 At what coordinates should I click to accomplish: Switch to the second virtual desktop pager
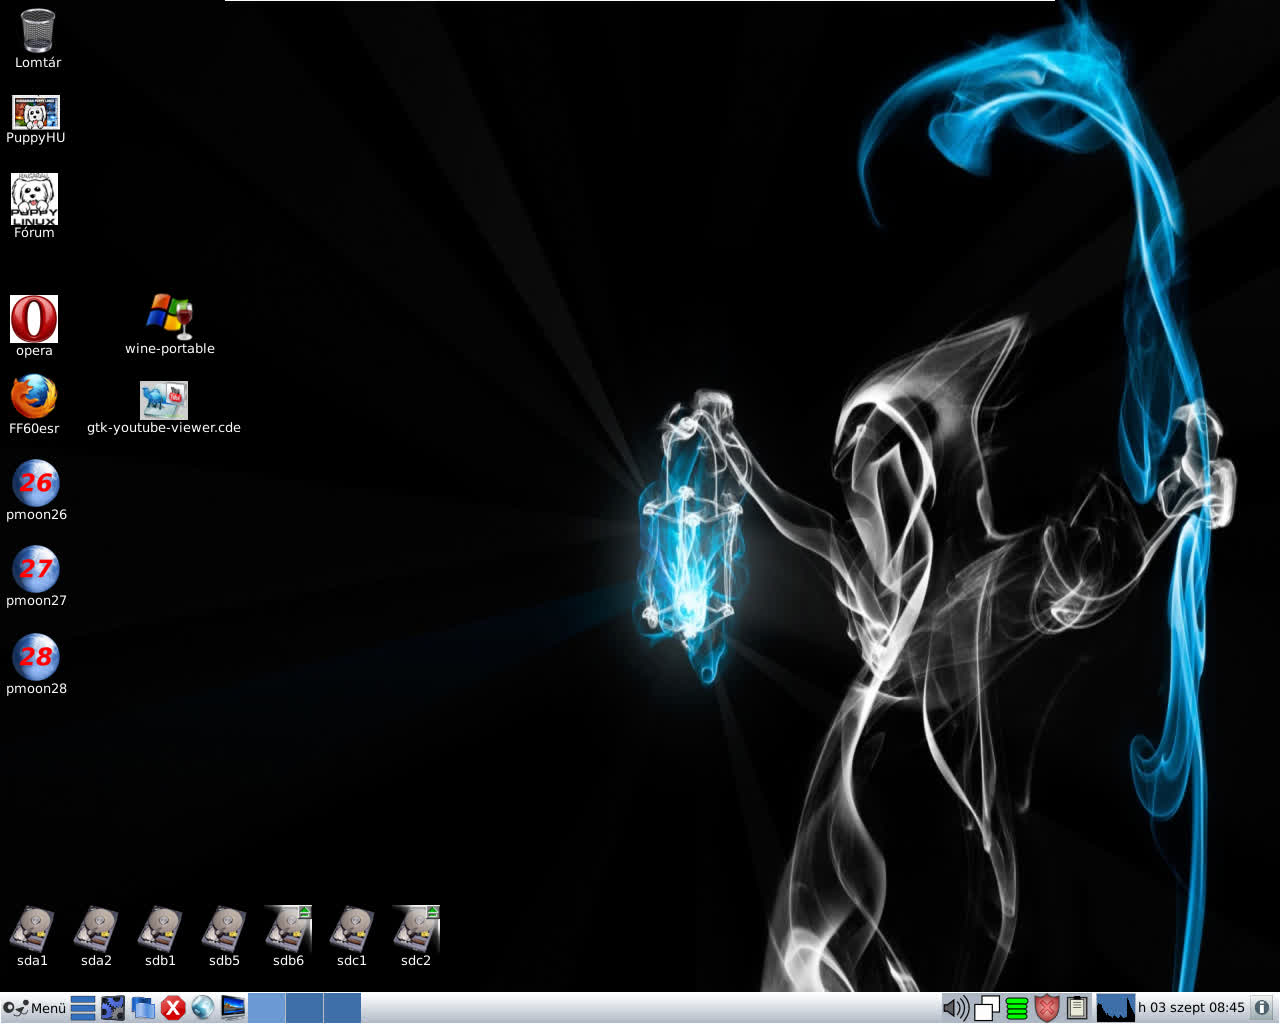pyautogui.click(x=304, y=1008)
